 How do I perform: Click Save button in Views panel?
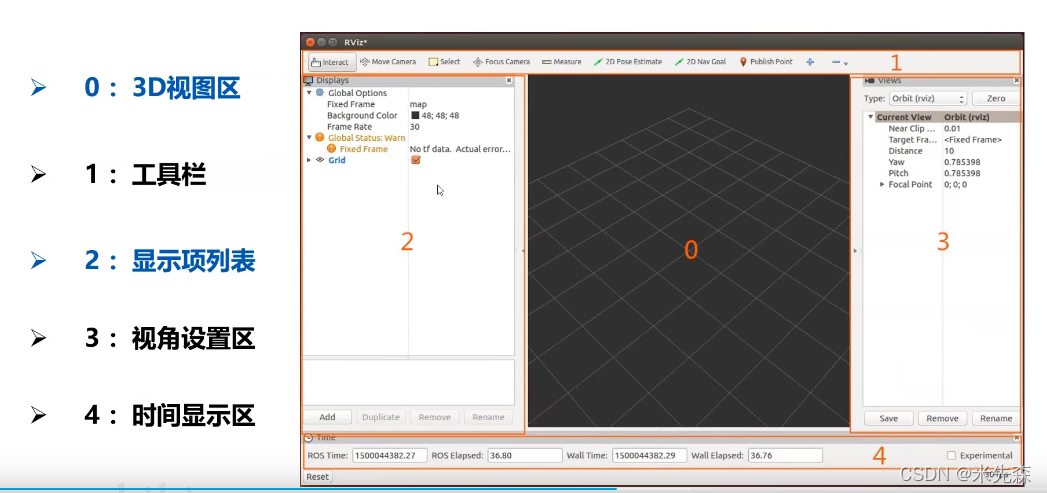[x=888, y=418]
